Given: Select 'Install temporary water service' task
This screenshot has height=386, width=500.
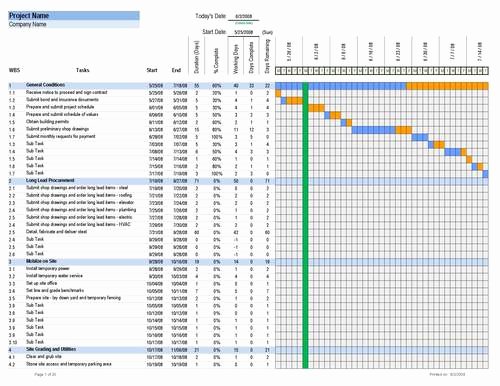Looking at the screenshot, I should pyautogui.click(x=54, y=276).
